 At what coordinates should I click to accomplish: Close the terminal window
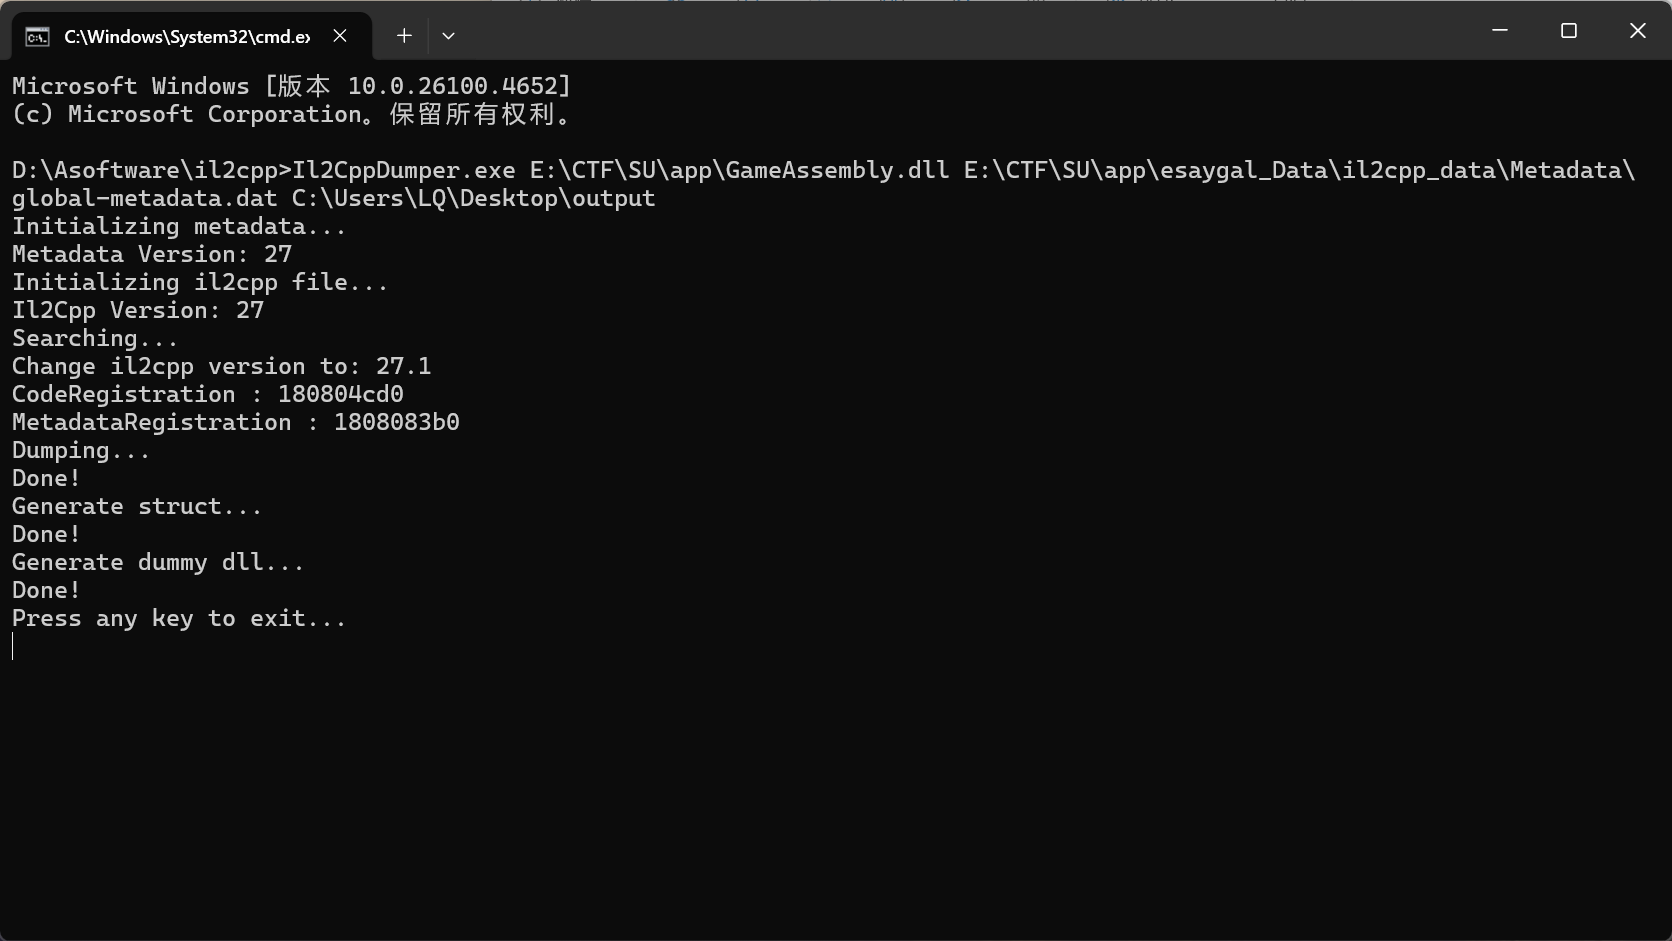(x=1637, y=31)
